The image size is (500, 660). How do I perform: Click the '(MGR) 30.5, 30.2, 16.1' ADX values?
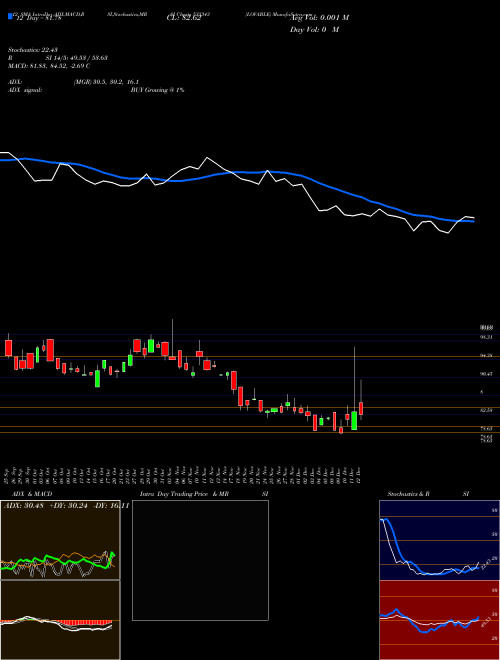pos(106,82)
